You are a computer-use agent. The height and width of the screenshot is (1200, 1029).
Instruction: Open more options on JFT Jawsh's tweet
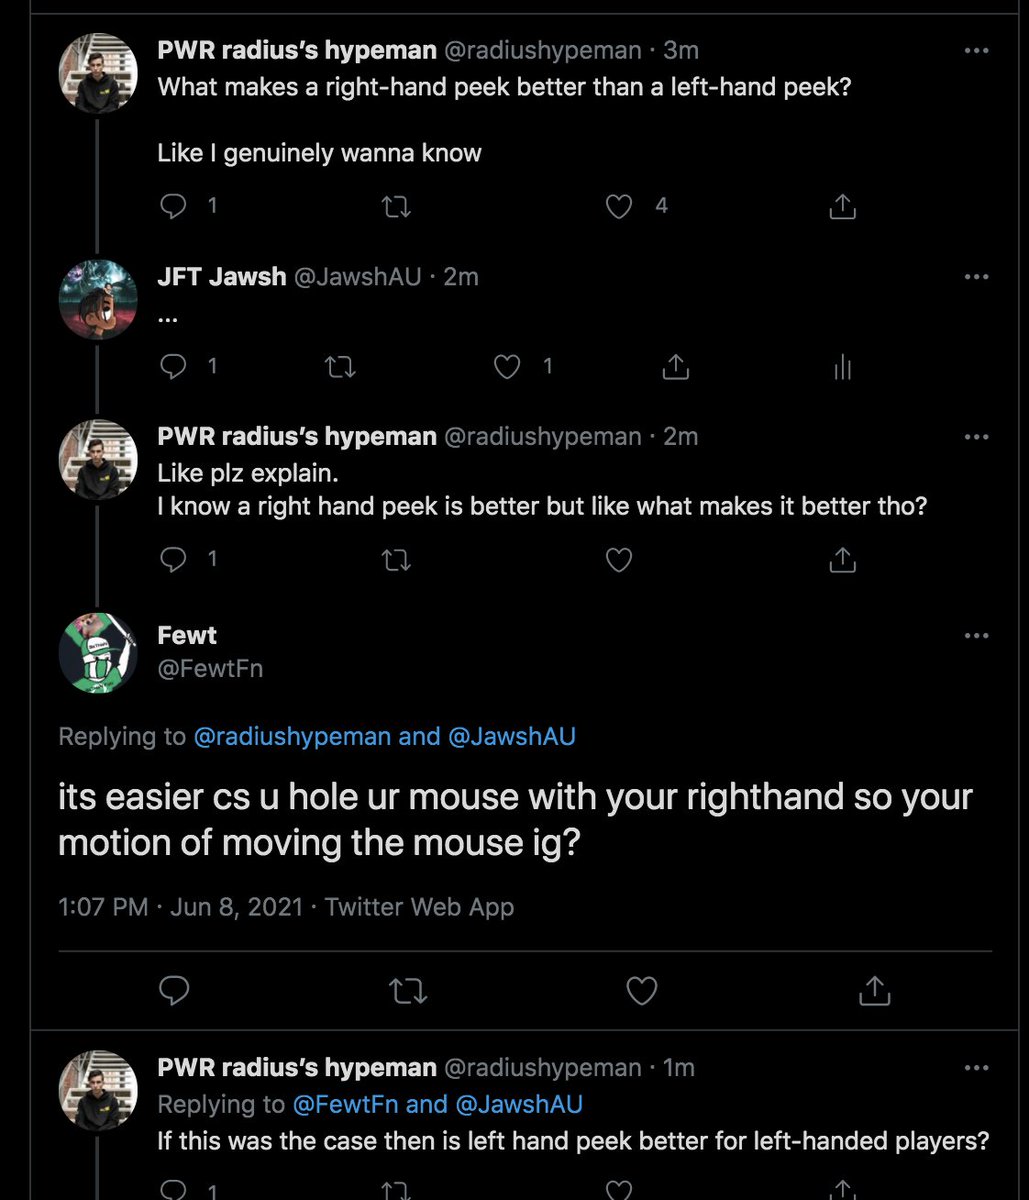[x=976, y=277]
